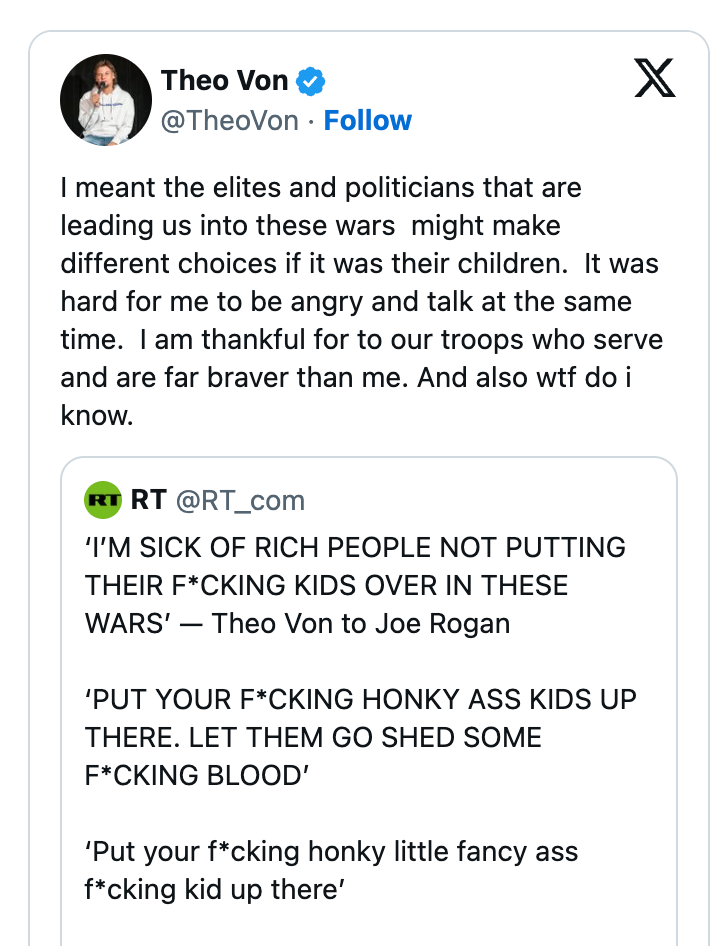Click the @TheoVon handle

pyautogui.click(x=227, y=120)
